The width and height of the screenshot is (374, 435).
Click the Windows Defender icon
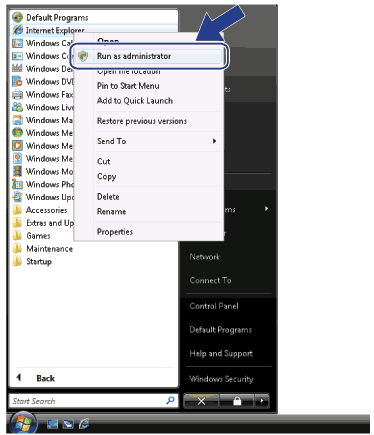17,68
